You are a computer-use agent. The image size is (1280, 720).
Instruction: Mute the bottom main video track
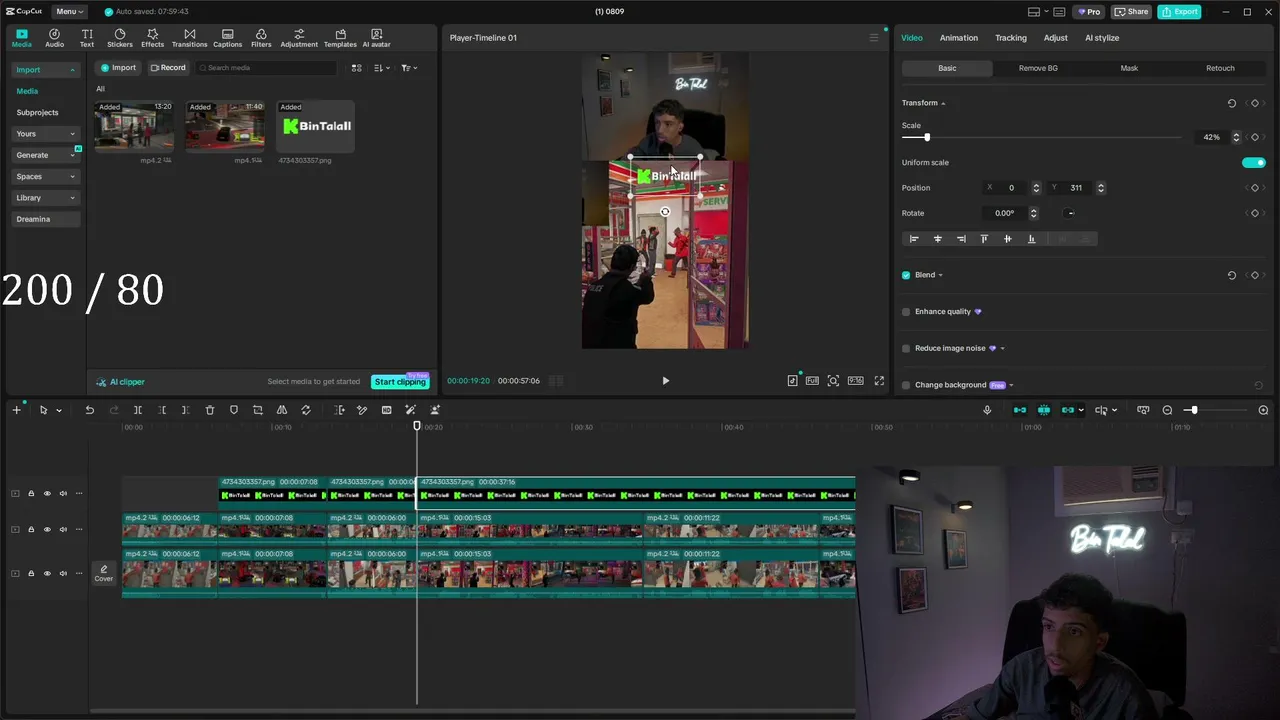pos(63,573)
